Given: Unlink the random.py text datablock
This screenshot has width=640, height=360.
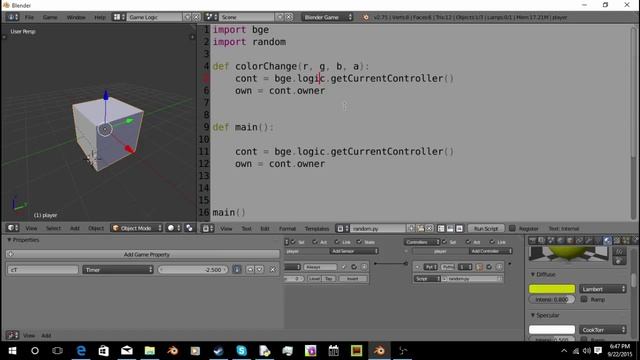Looking at the screenshot, I should 429,229.
